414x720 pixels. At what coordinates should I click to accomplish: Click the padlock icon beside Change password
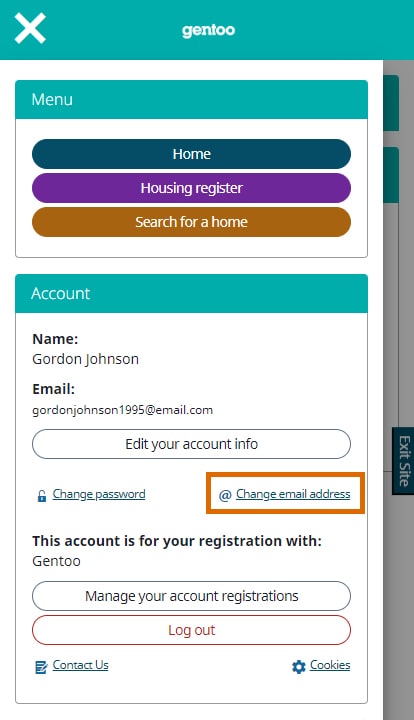pos(42,496)
